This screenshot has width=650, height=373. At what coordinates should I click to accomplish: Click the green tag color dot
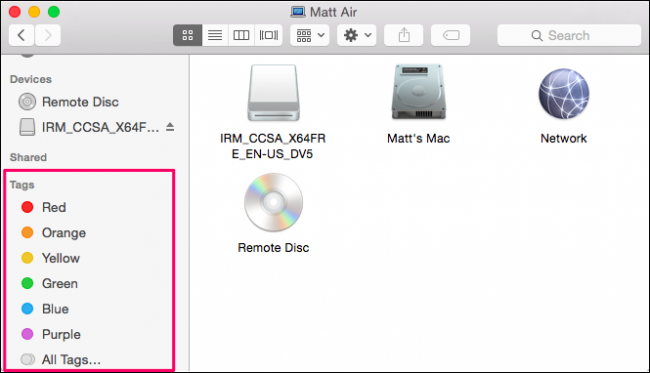click(x=27, y=283)
